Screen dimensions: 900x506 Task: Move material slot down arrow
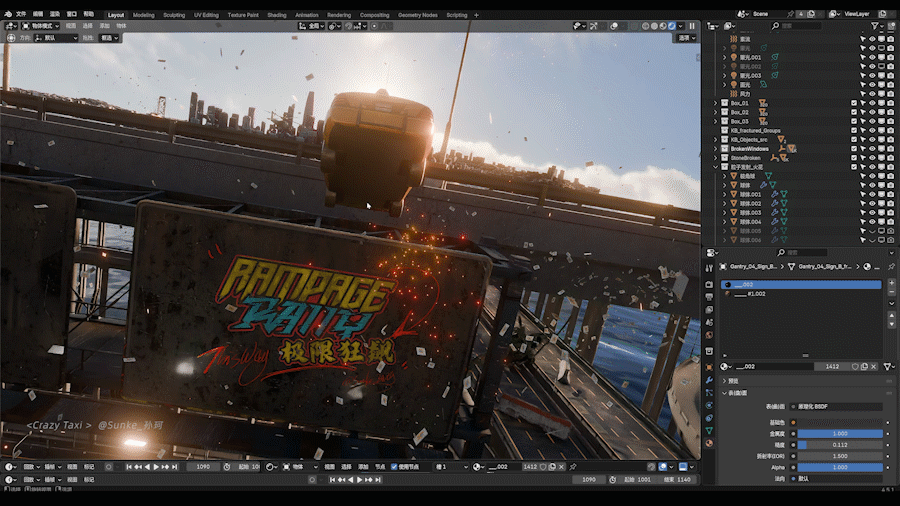tap(891, 325)
